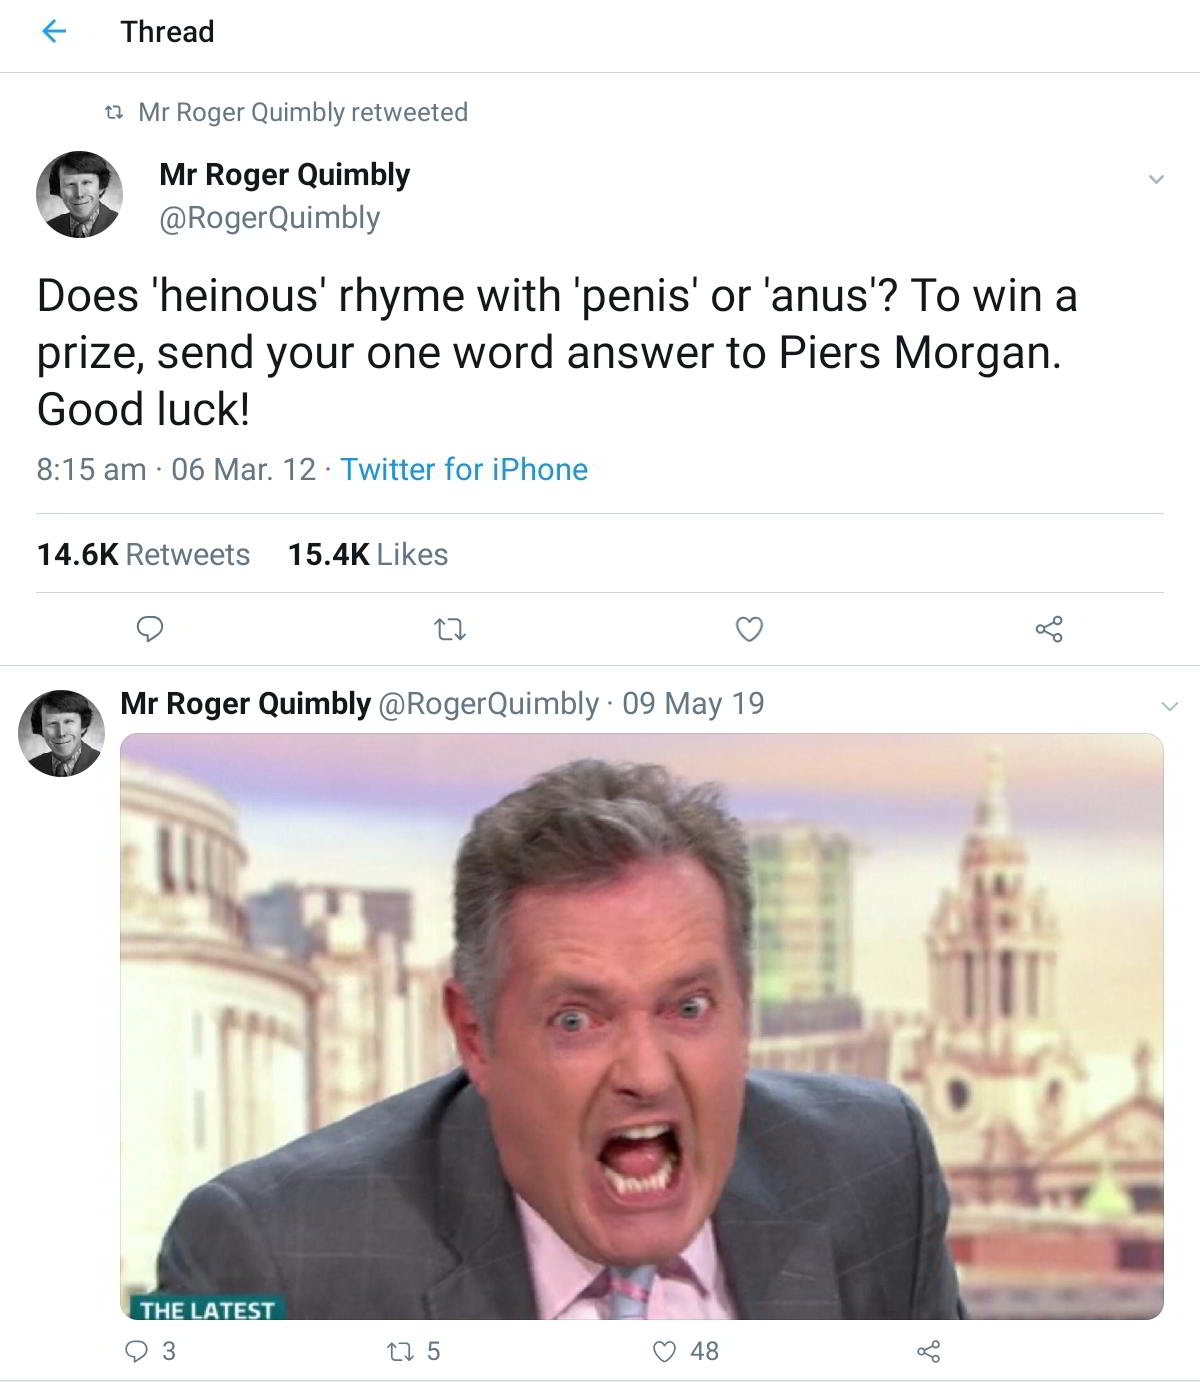1200x1382 pixels.
Task: Reply to the main 'heinous' tweet
Action: tap(150, 629)
